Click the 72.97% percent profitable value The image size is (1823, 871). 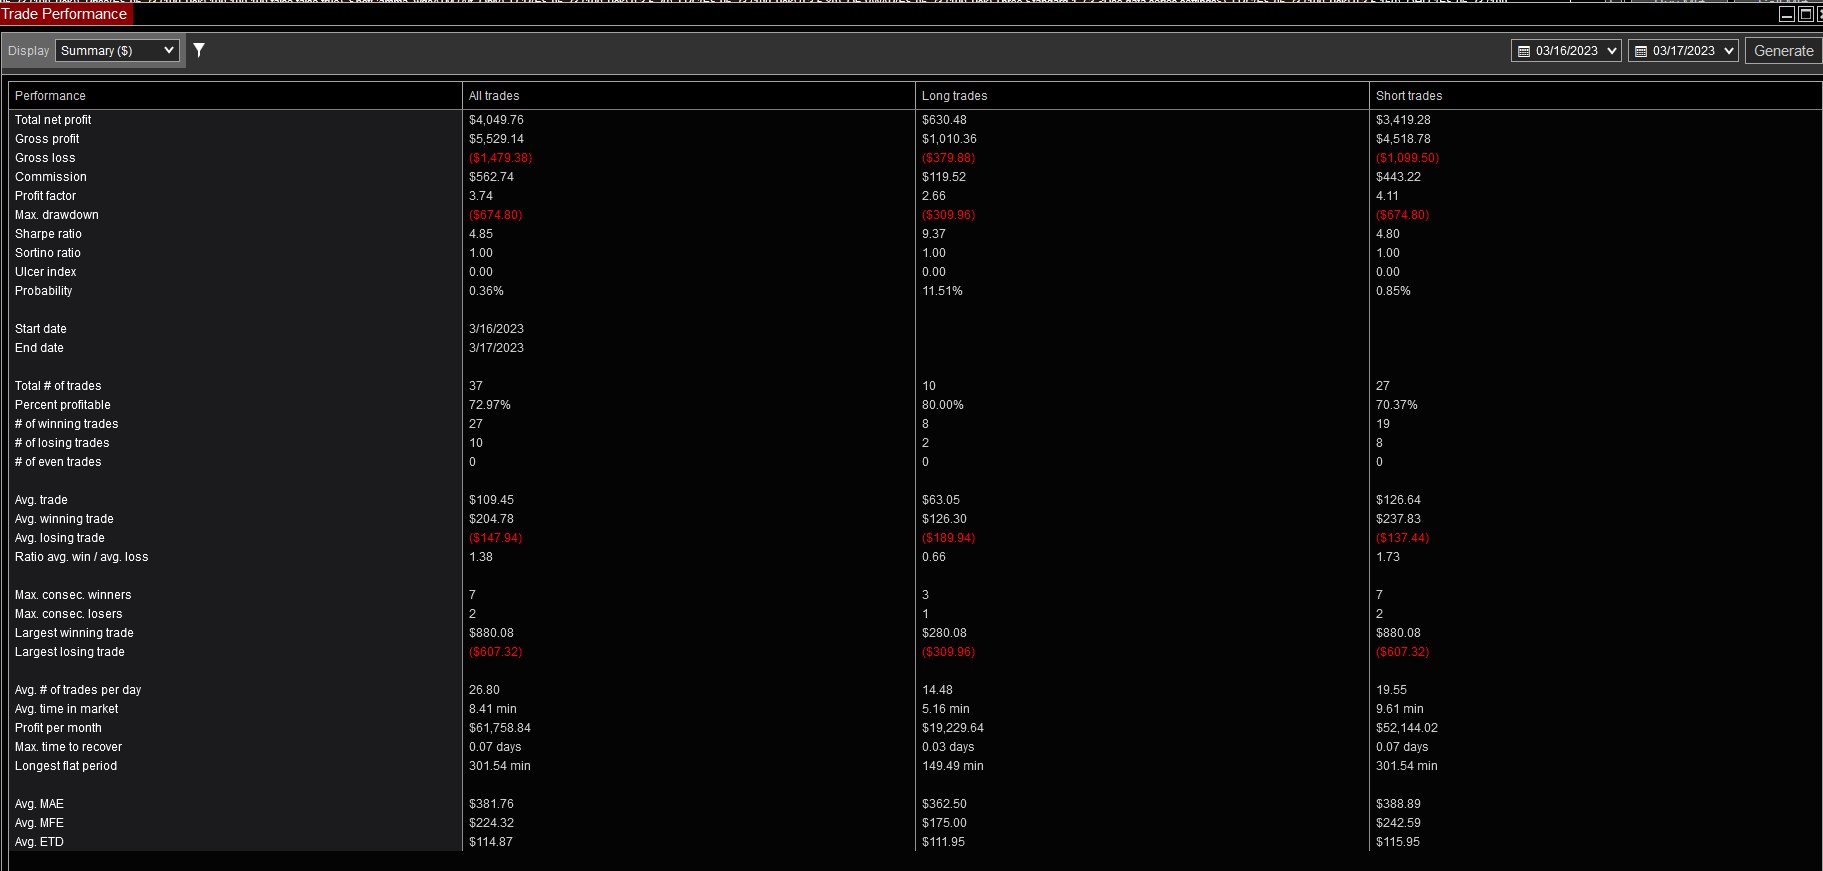(490, 405)
